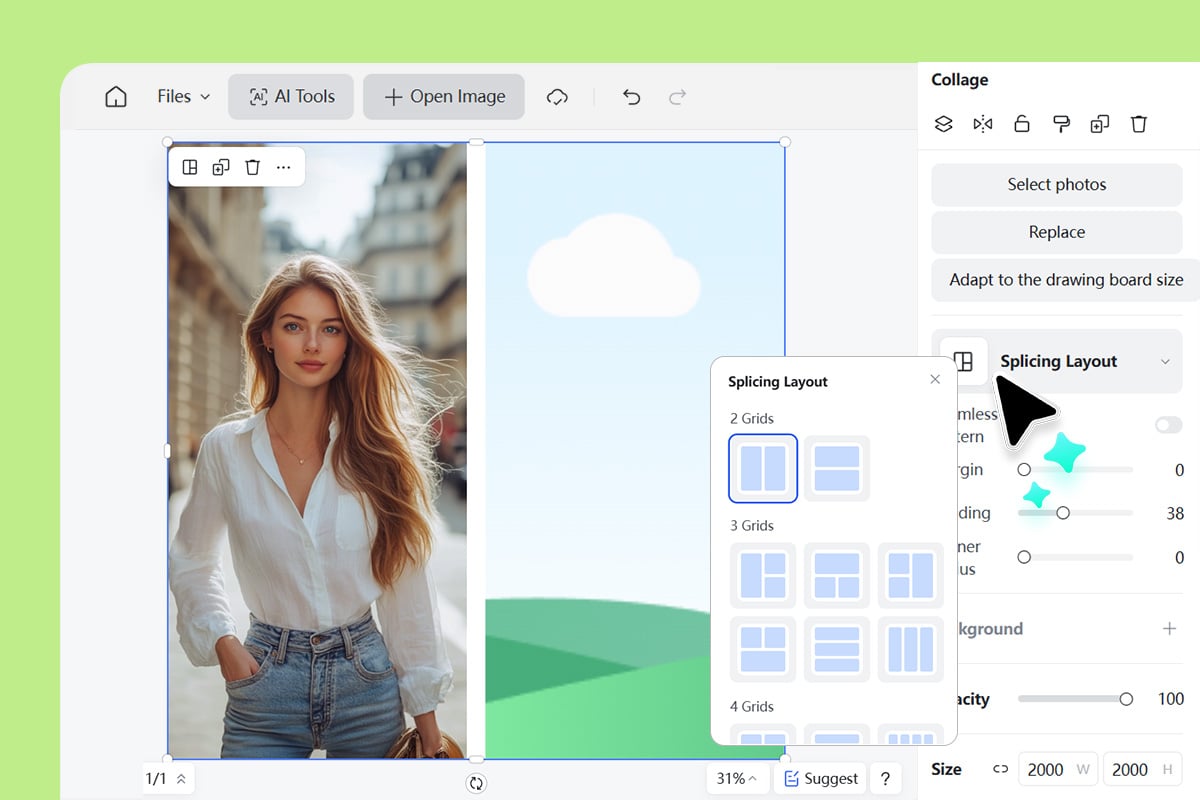Screen dimensions: 1200x800
Task: Click the rotate handle below the canvas
Action: click(476, 783)
